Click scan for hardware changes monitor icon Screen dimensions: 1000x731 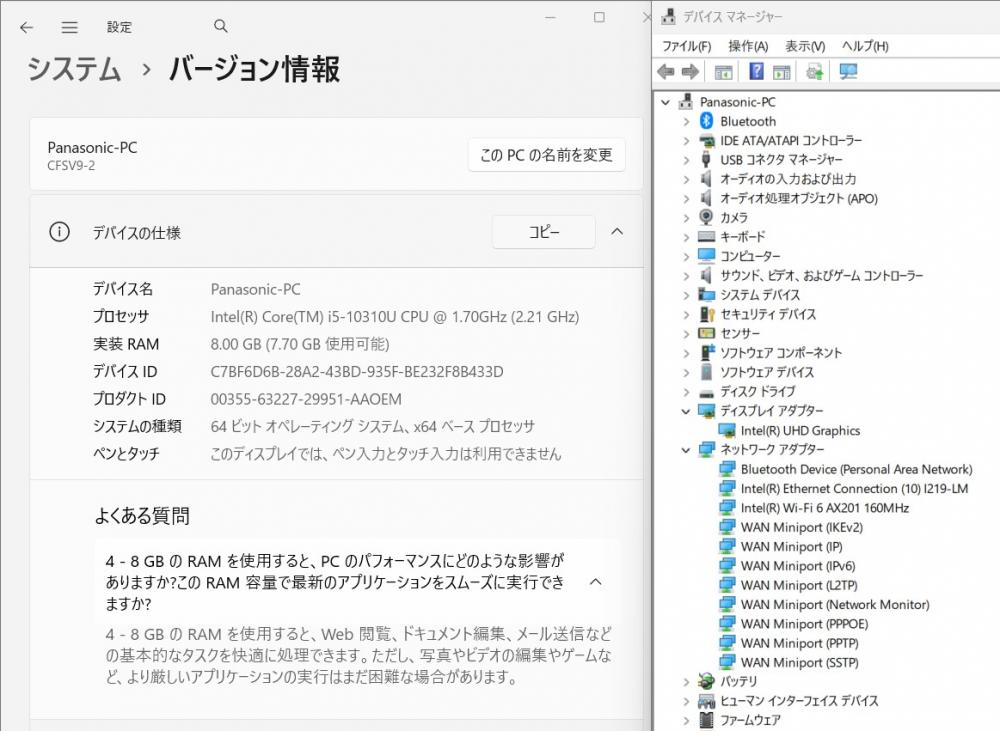click(x=848, y=71)
